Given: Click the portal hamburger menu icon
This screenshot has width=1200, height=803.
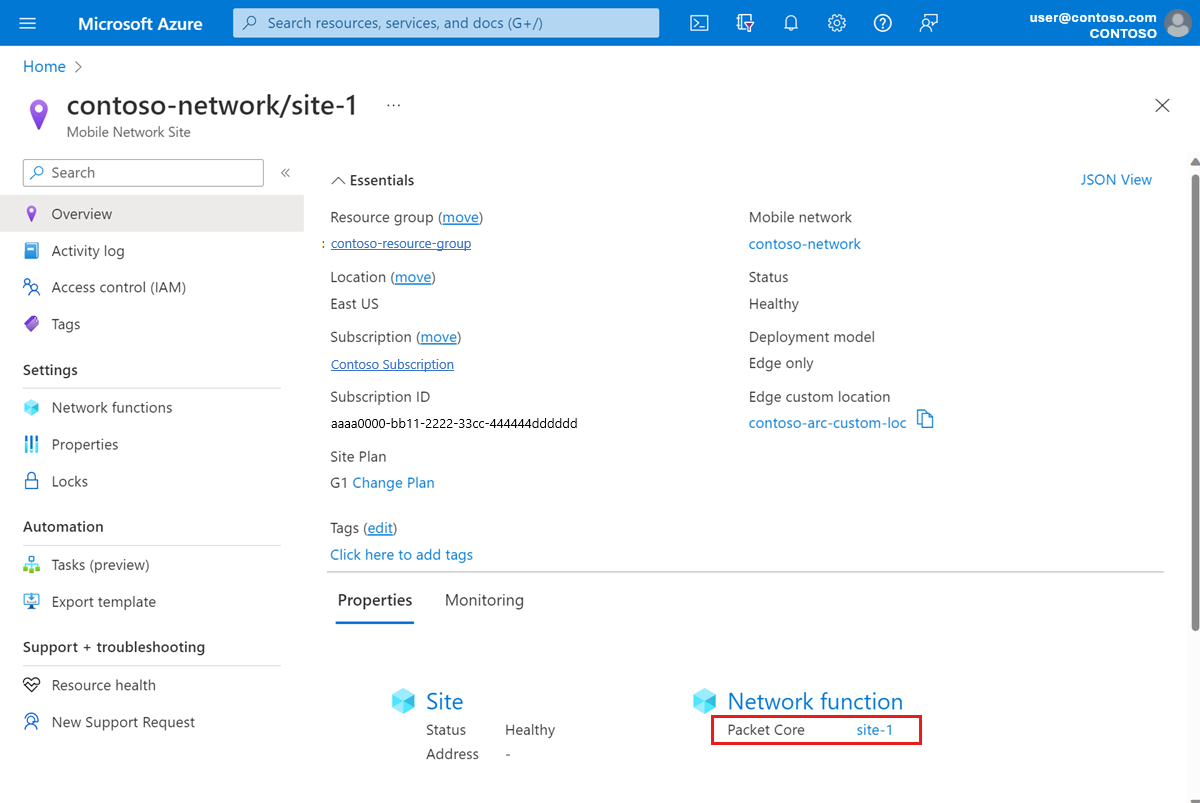Looking at the screenshot, I should click(27, 22).
